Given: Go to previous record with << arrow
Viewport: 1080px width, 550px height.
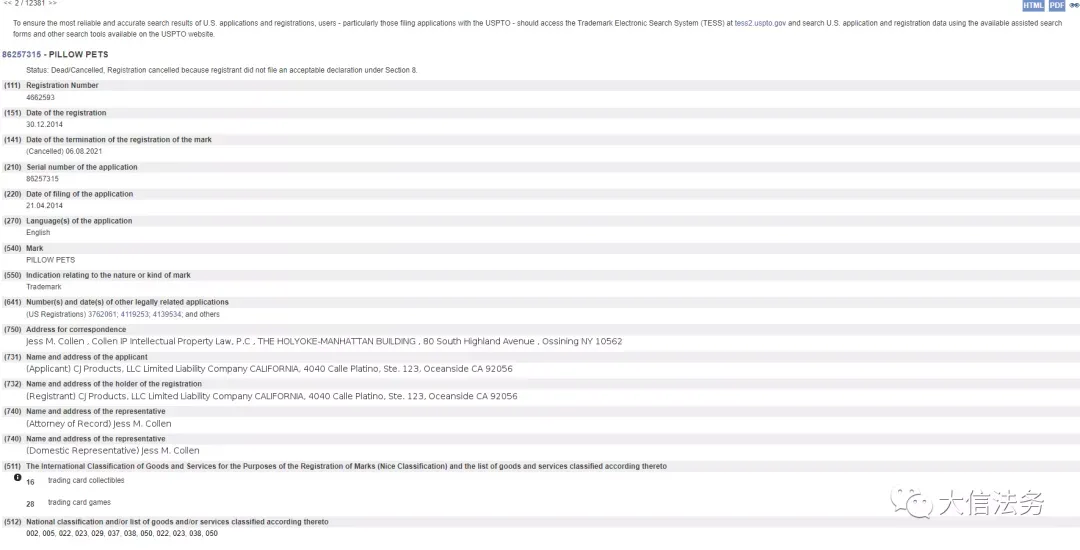Looking at the screenshot, I should (x=7, y=3).
